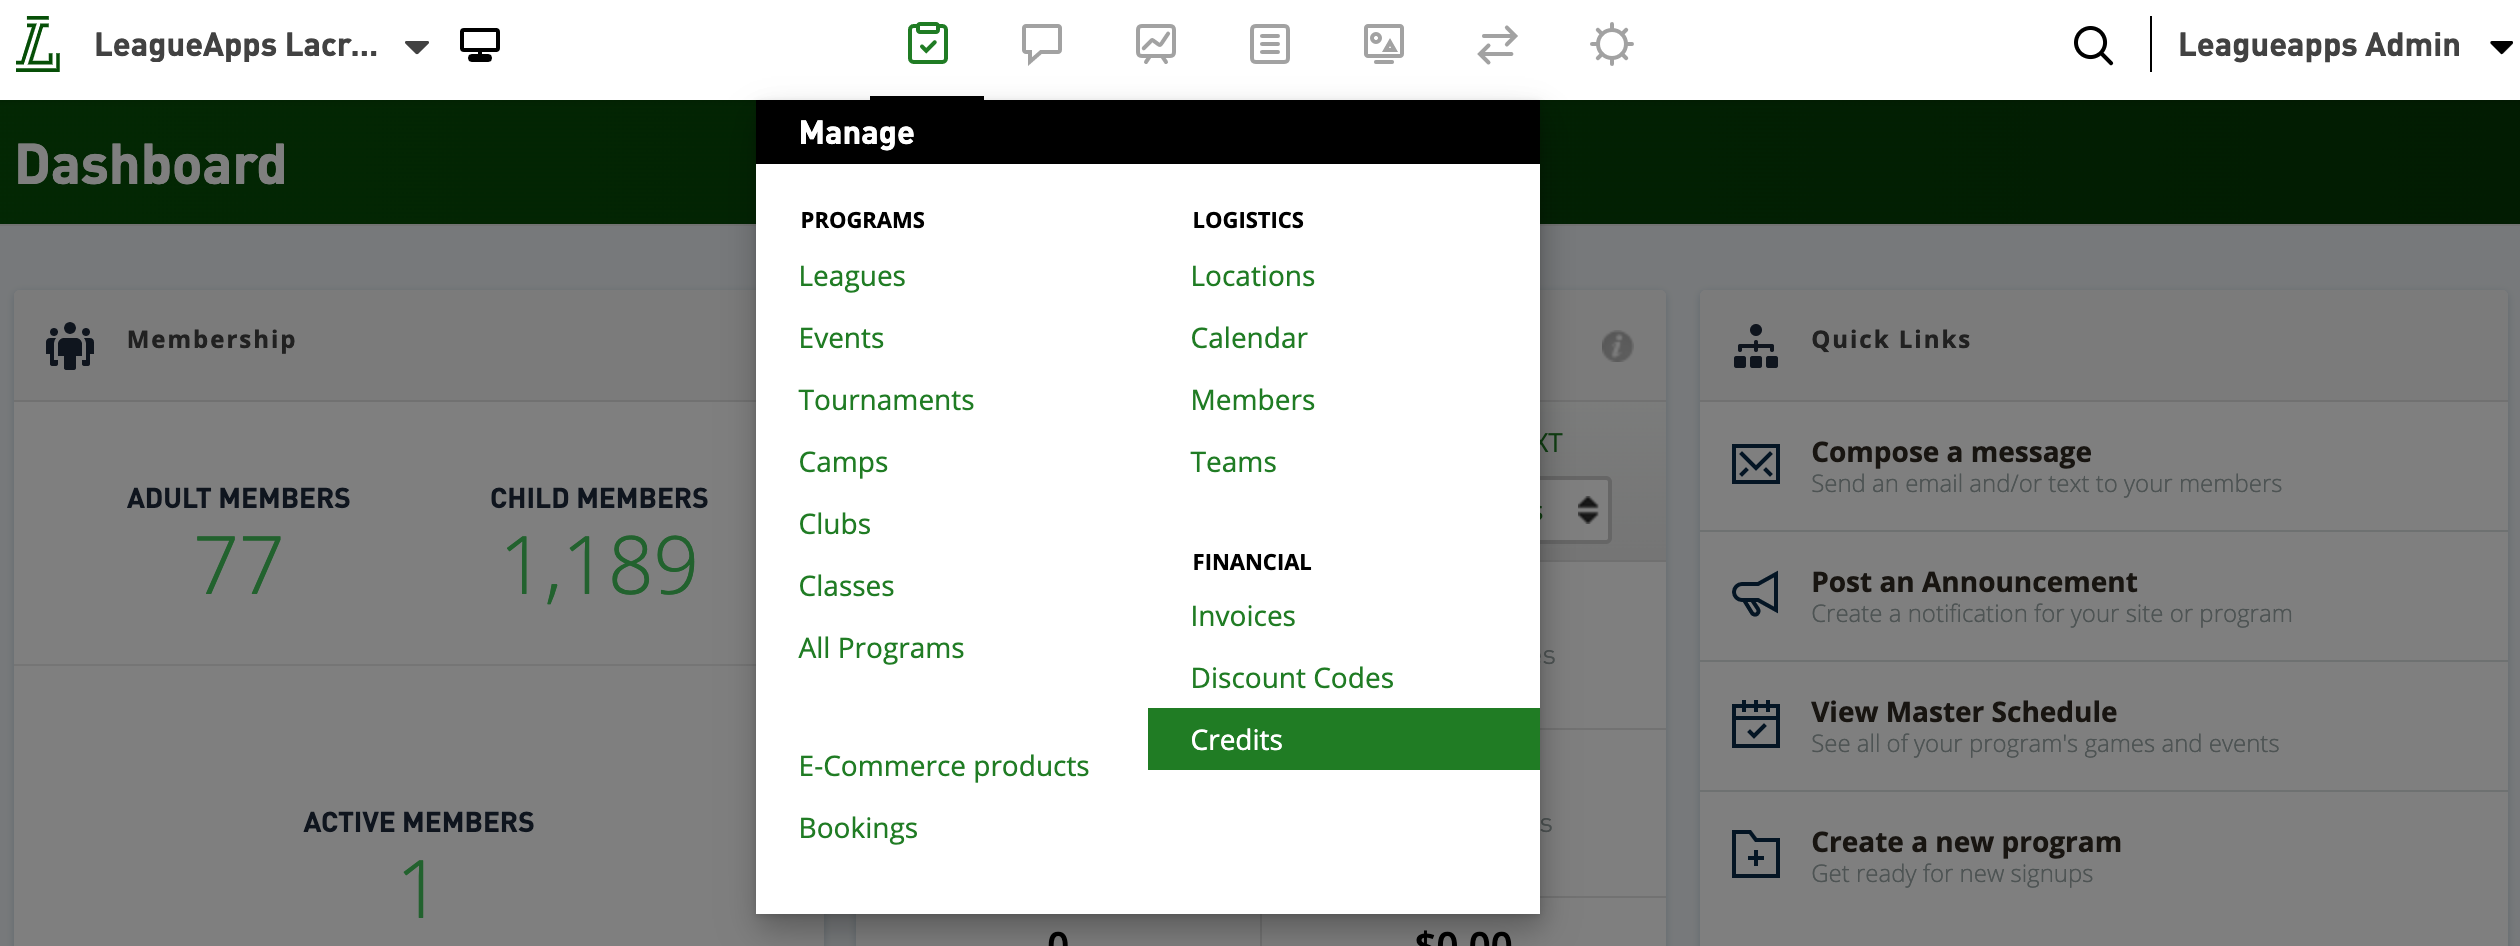Click the Tournaments link under Programs
The image size is (2520, 946).
coord(886,400)
